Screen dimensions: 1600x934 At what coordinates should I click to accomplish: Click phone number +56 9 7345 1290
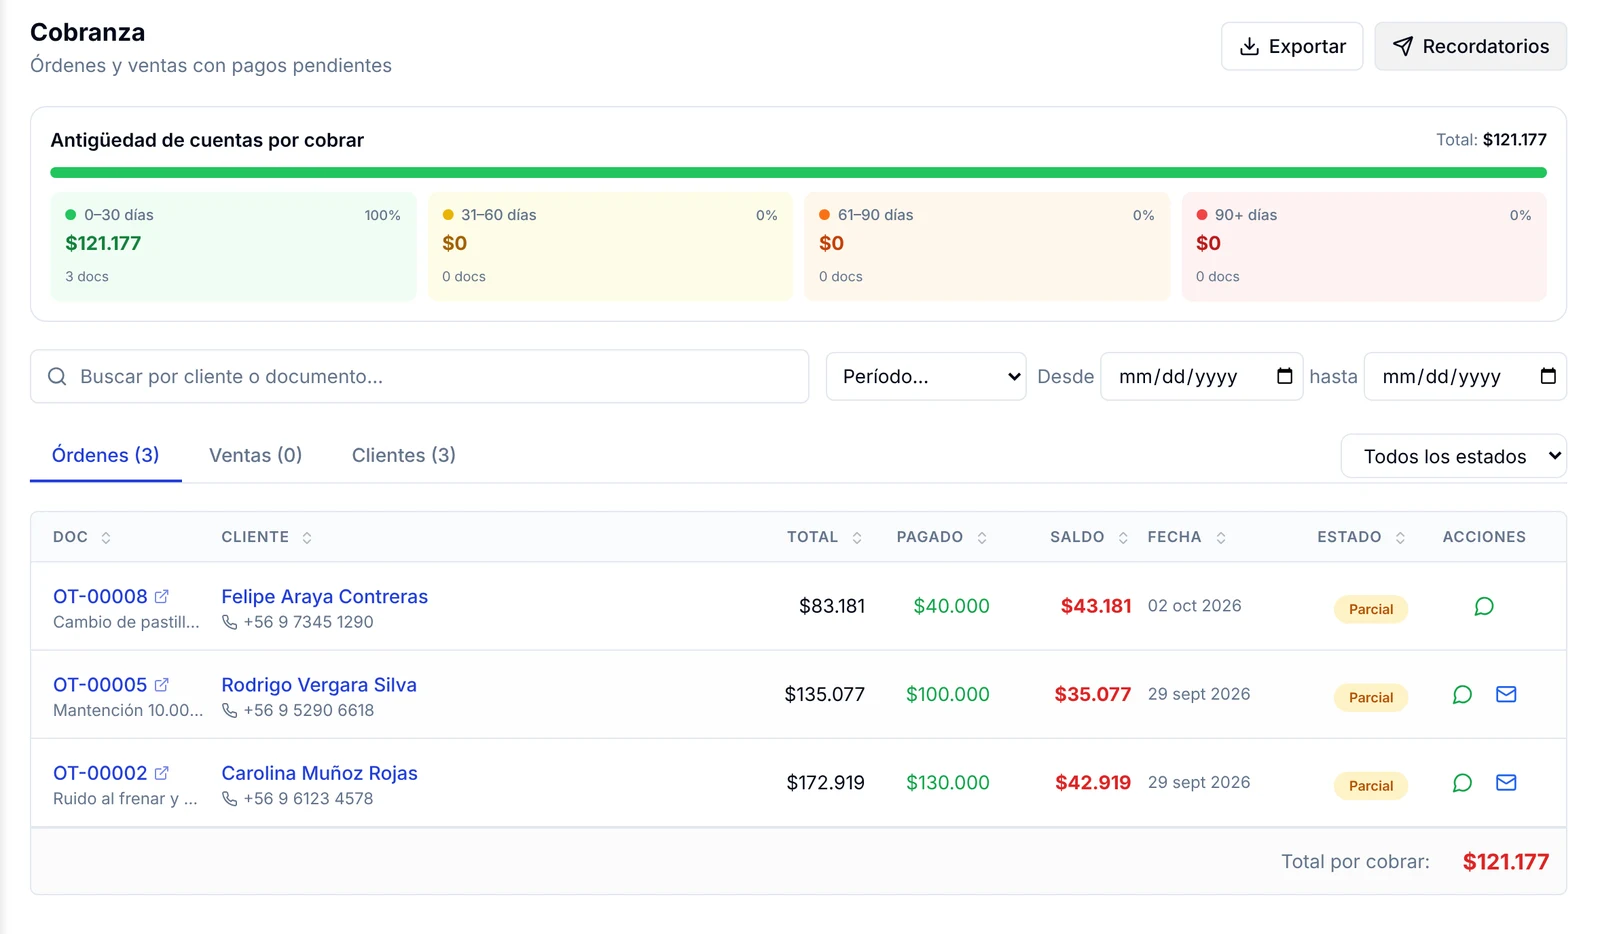308,622
